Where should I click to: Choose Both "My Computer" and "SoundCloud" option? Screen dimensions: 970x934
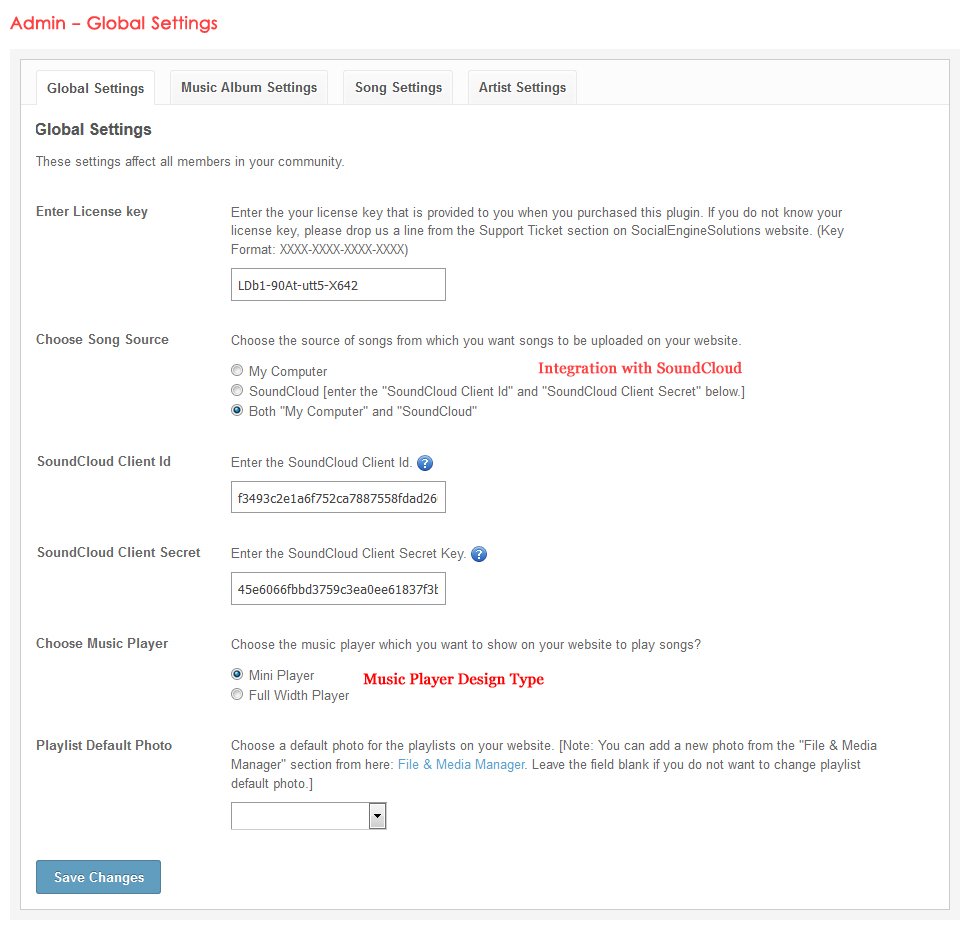[x=237, y=411]
